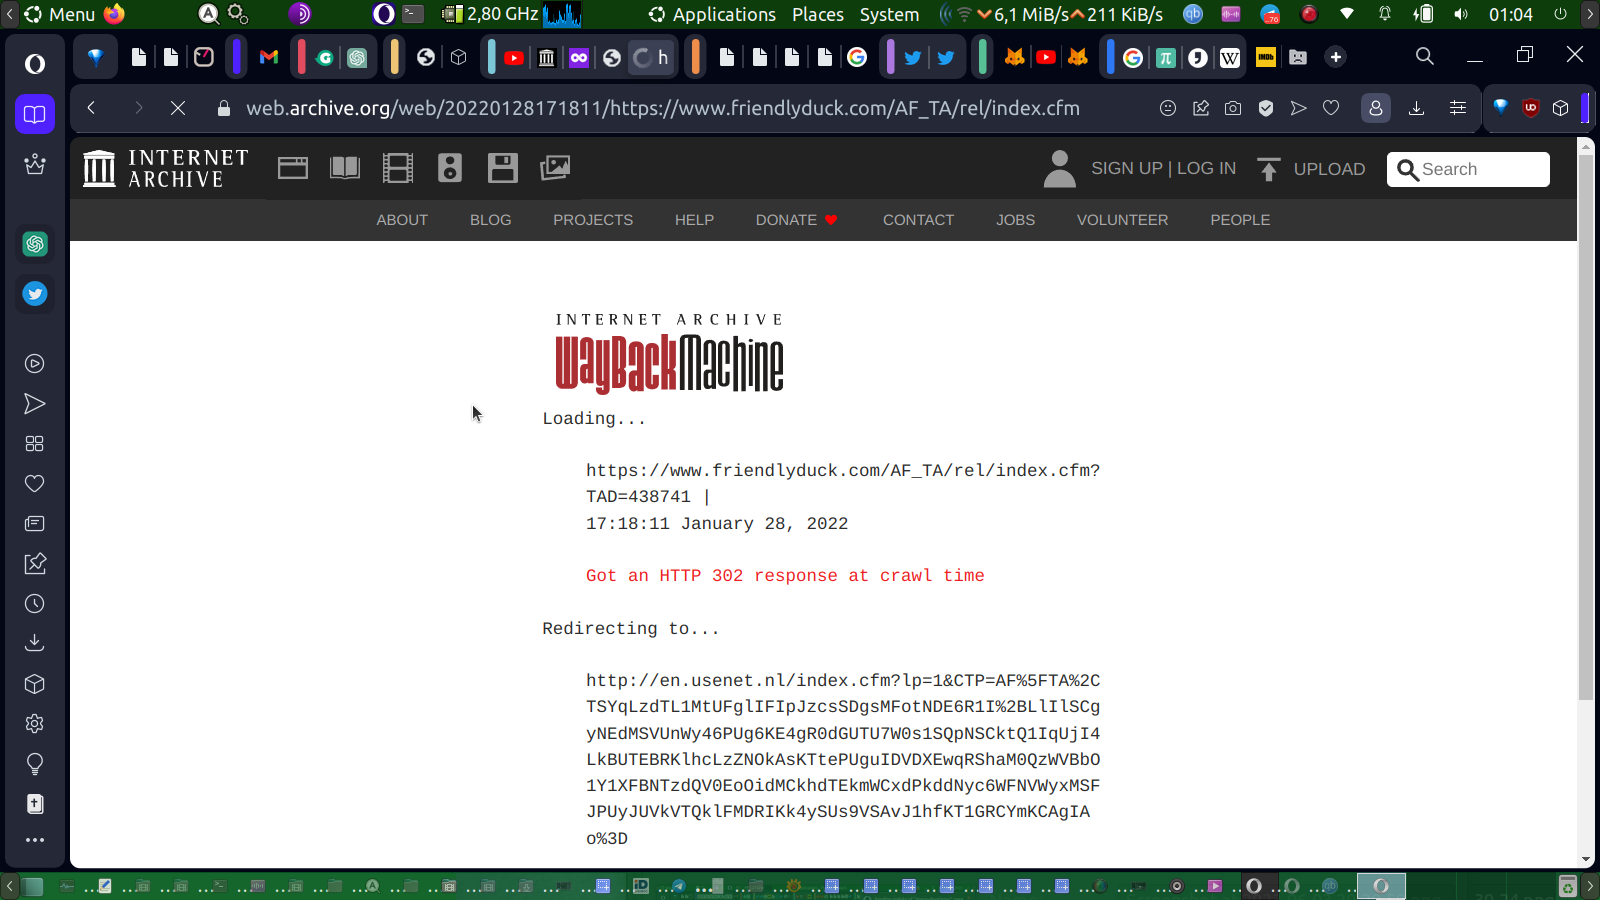Open the VOLUNTEER link
This screenshot has height=900, width=1600.
[x=1122, y=220]
